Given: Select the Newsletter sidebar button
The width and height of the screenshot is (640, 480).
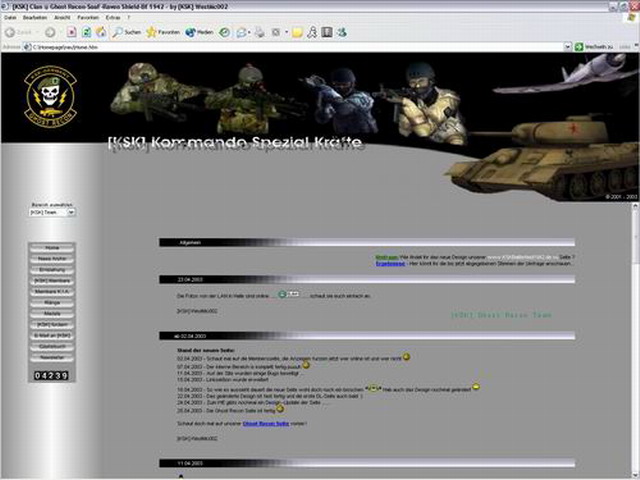Looking at the screenshot, I should pos(52,357).
